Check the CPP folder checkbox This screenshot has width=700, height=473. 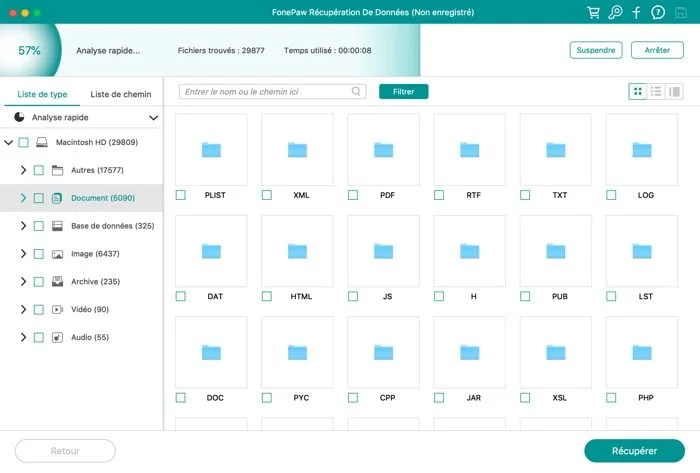[353, 398]
